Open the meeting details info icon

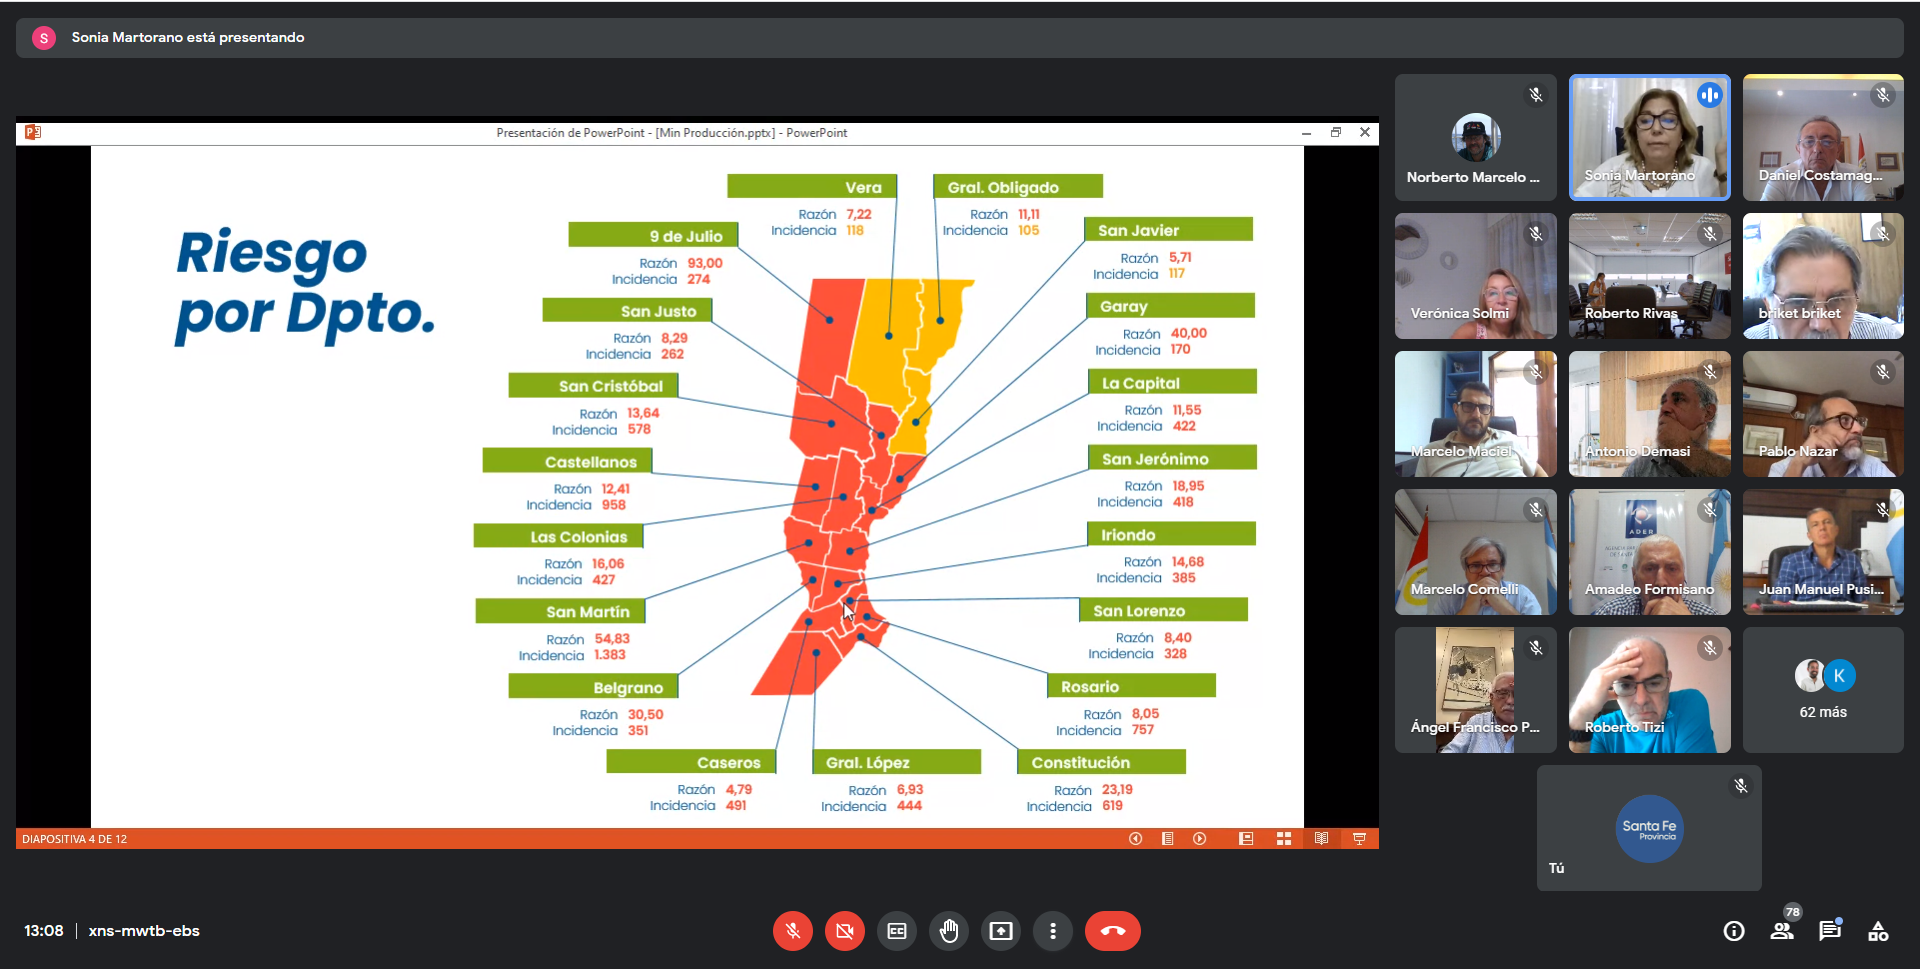[1734, 931]
